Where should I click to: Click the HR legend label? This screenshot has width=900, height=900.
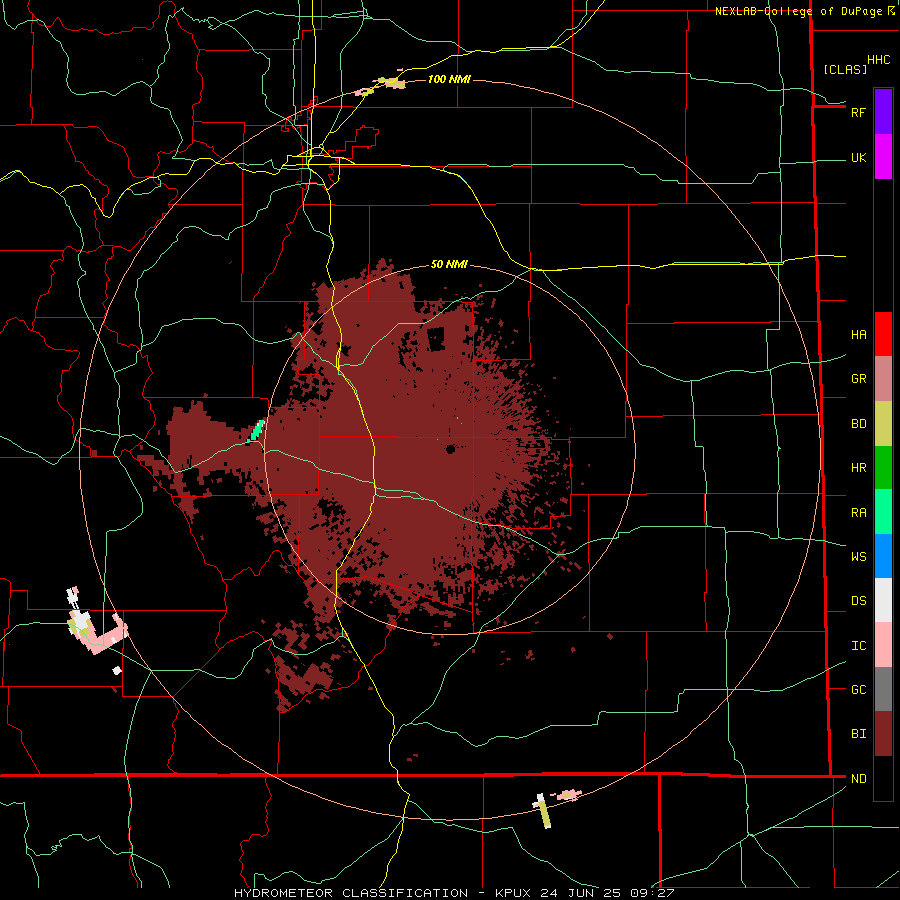click(858, 468)
